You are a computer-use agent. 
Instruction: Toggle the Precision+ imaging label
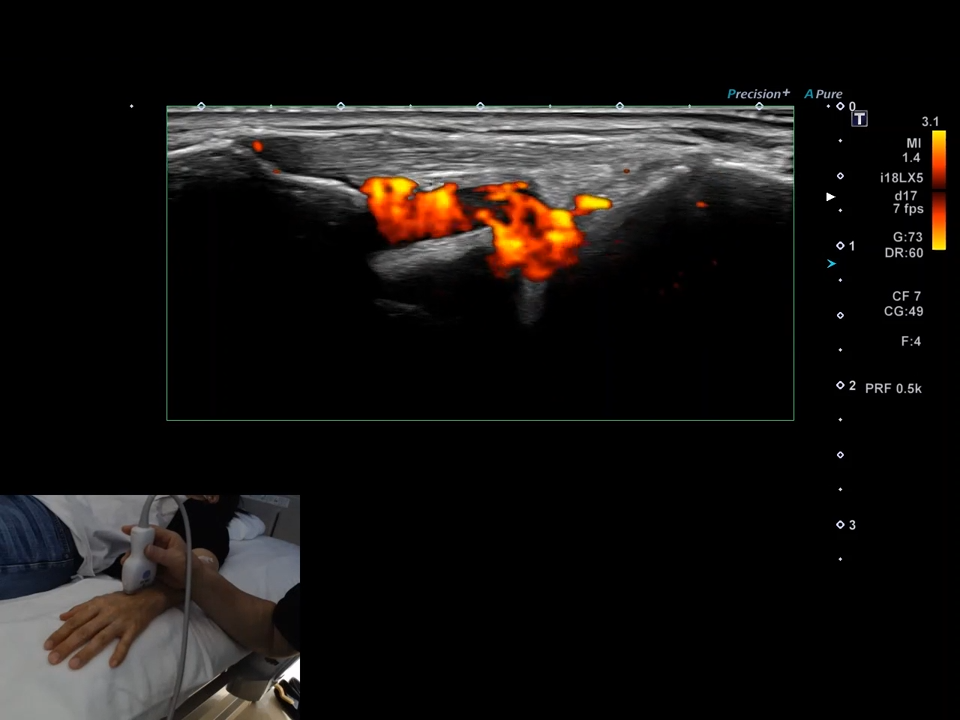click(x=758, y=94)
